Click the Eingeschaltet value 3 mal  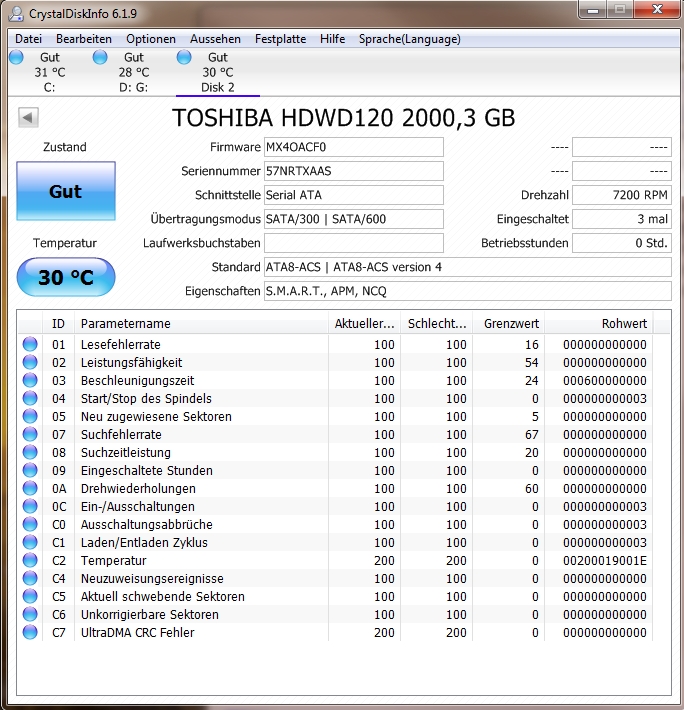point(622,219)
